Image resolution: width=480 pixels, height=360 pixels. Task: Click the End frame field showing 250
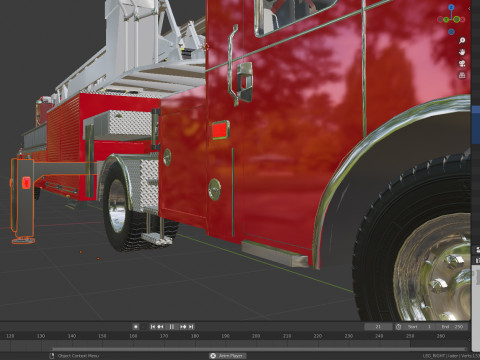(453, 327)
